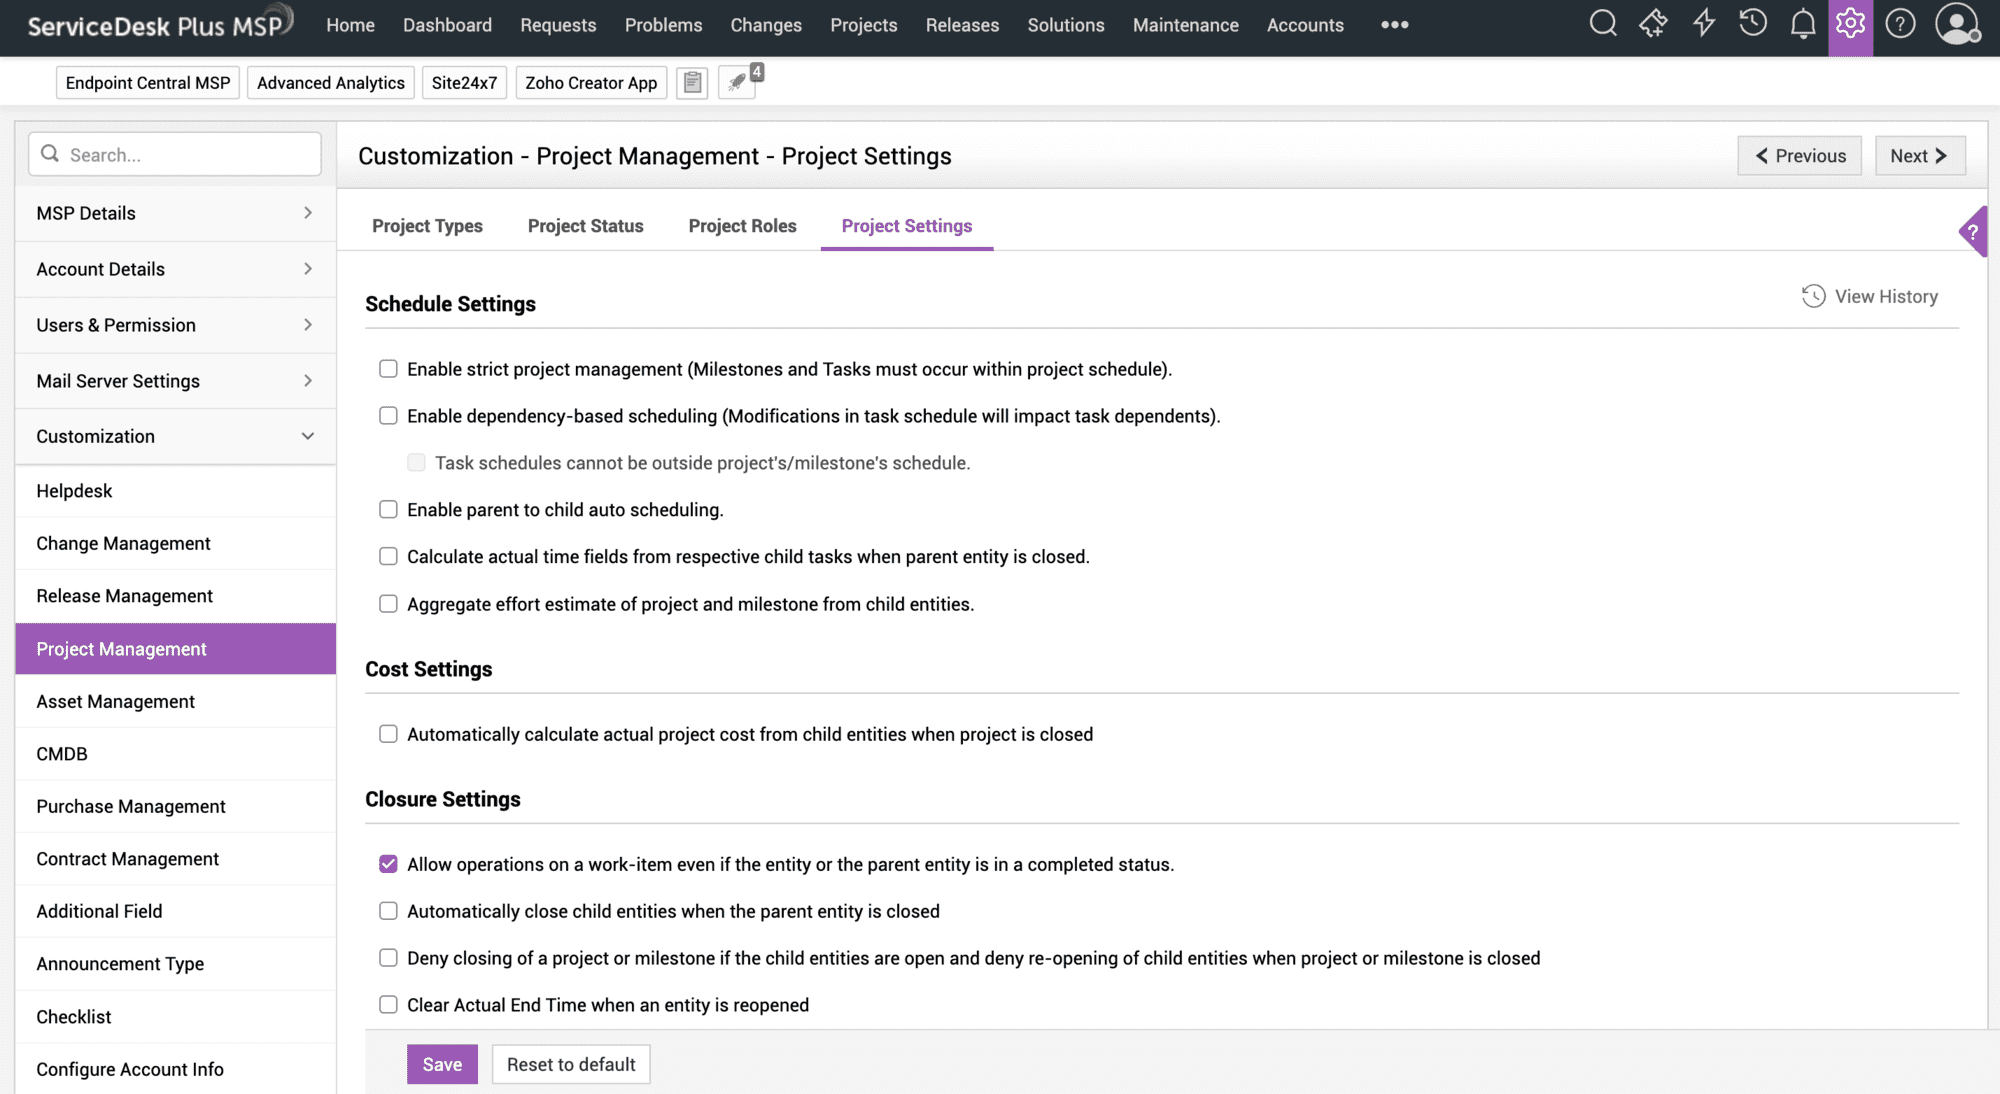Switch to the Project Roles tab

[742, 226]
